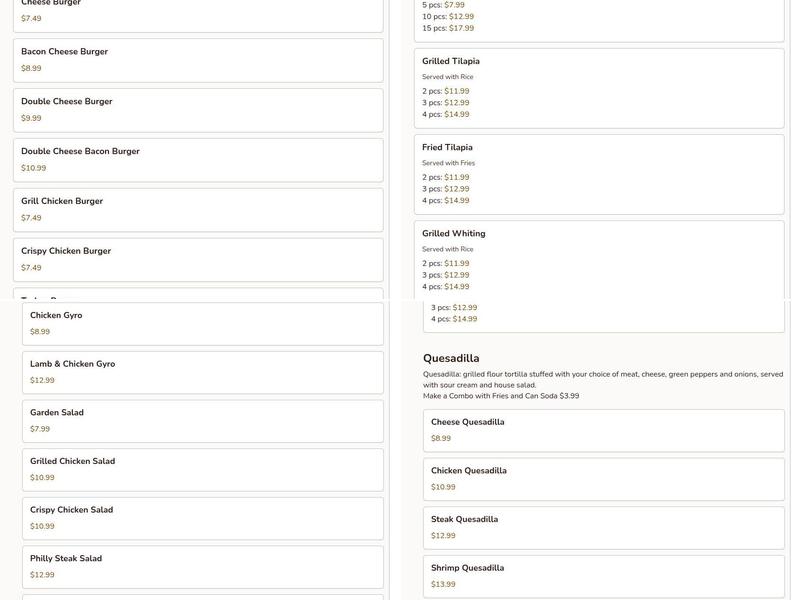Pick the Shrimp Quesadilla card
Screen dimensions: 800x600
(x=603, y=576)
